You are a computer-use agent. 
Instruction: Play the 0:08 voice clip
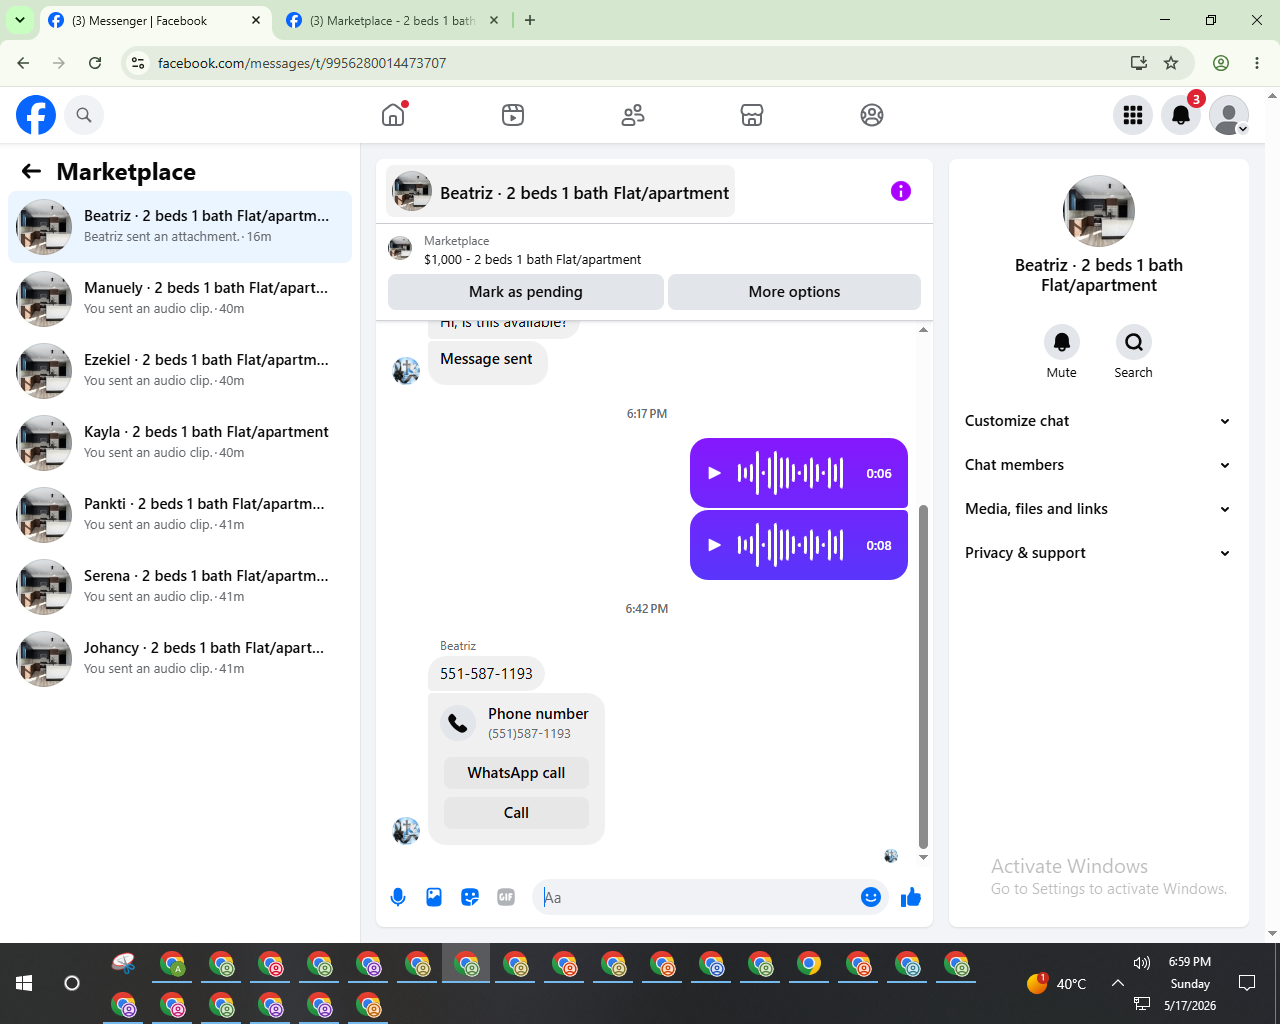(714, 545)
